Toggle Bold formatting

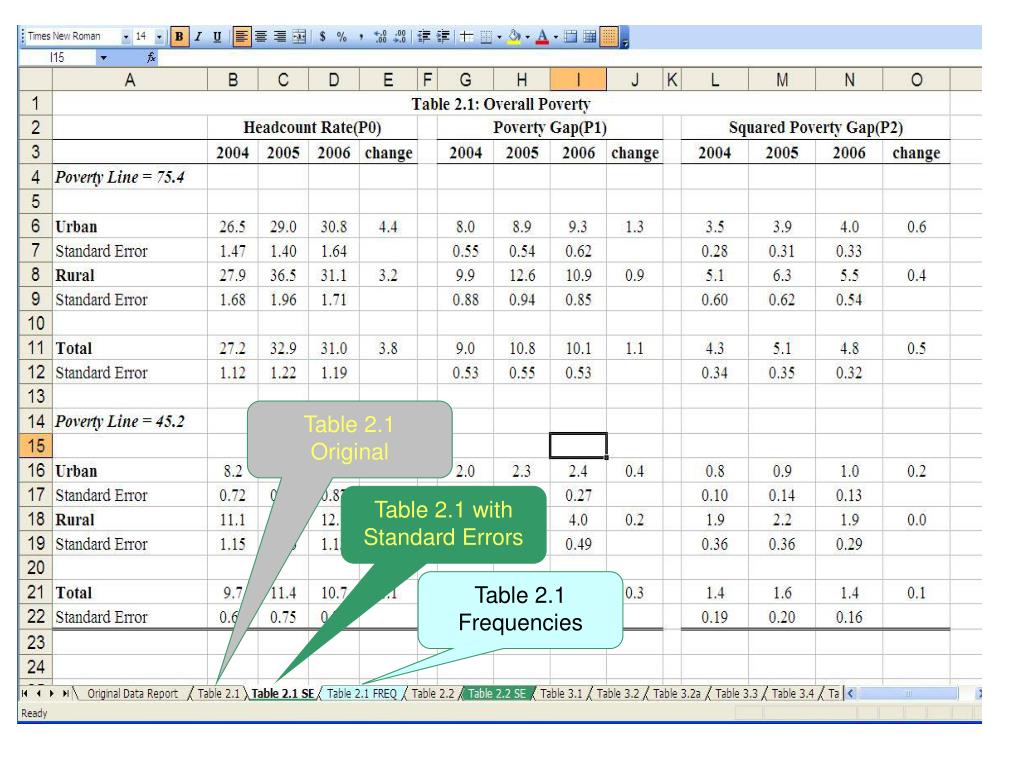pyautogui.click(x=179, y=37)
